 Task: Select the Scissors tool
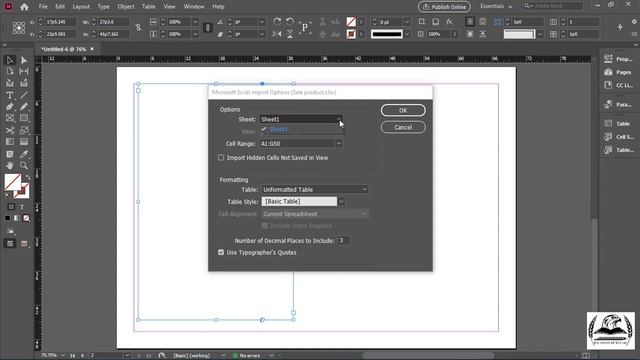(10, 131)
